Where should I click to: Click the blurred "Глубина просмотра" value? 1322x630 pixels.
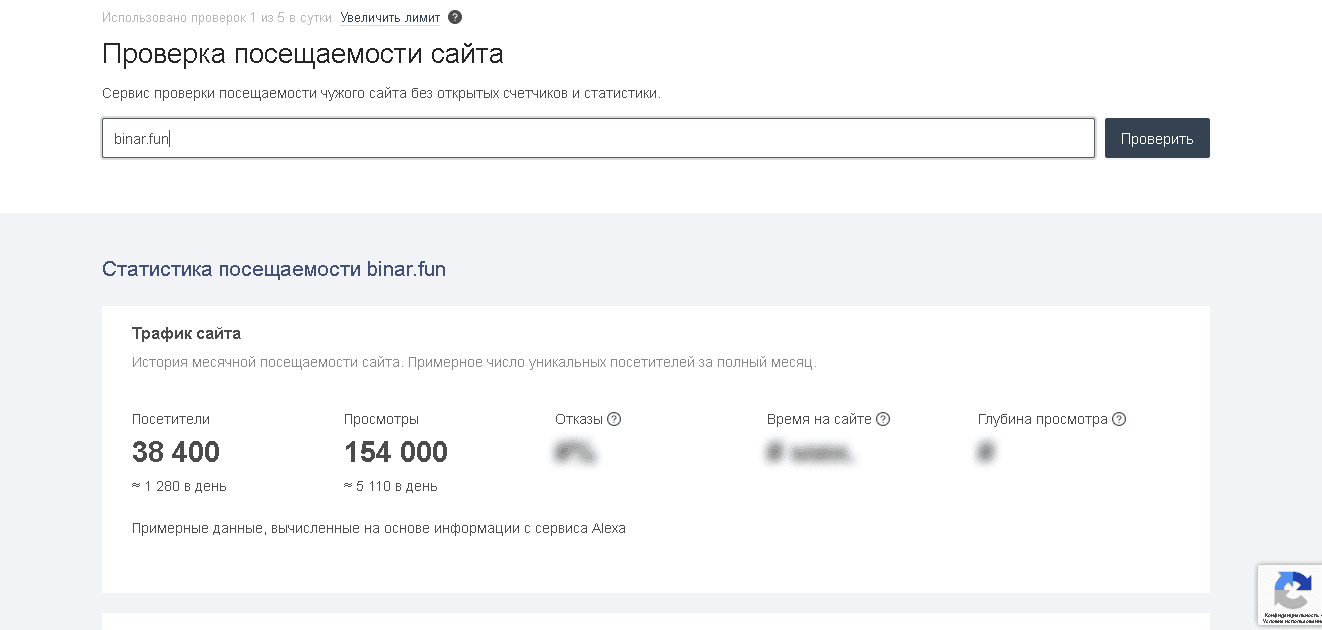[x=986, y=453]
